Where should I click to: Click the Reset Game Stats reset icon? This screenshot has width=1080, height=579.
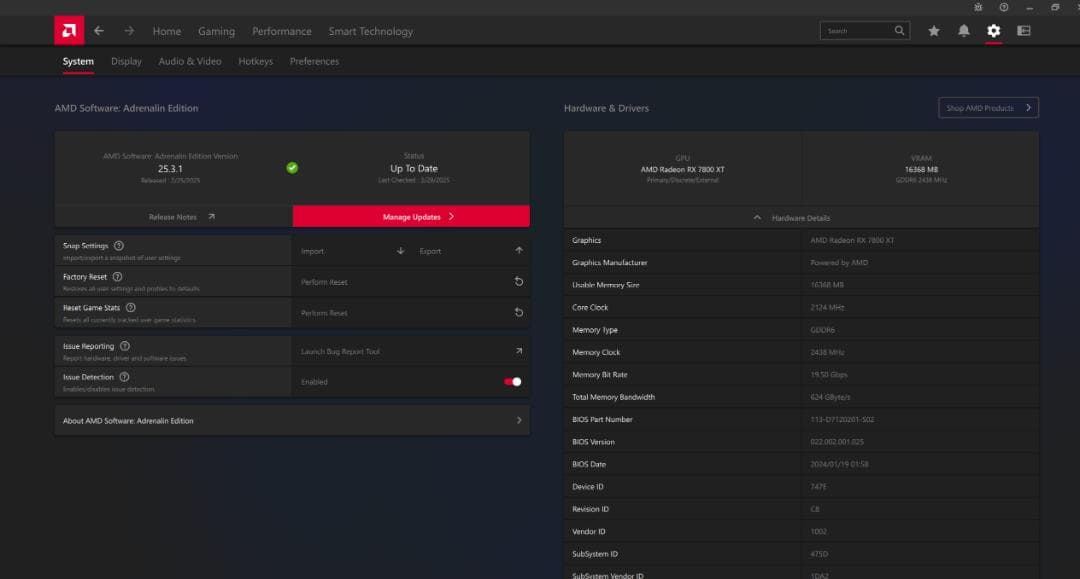(518, 313)
